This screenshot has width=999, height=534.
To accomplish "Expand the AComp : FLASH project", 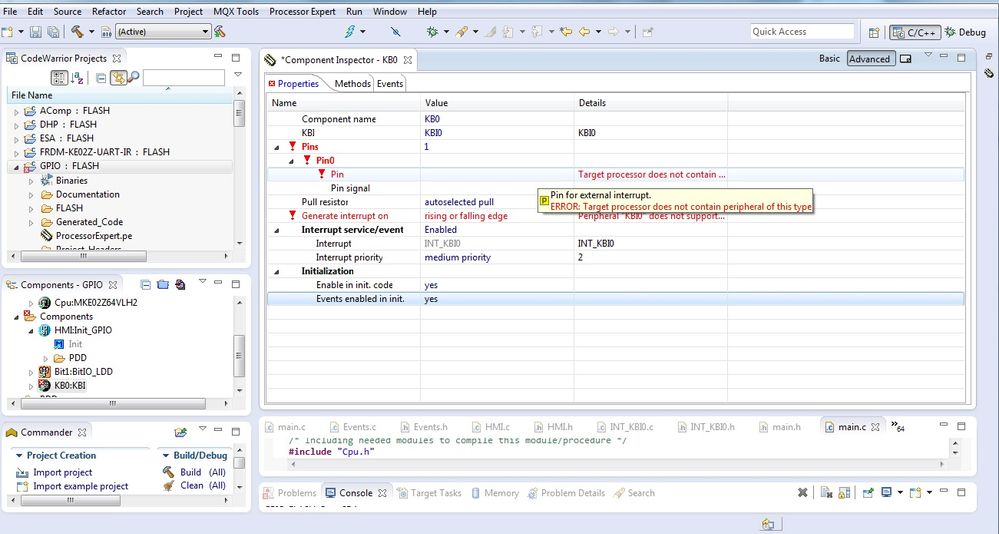I will 17,111.
